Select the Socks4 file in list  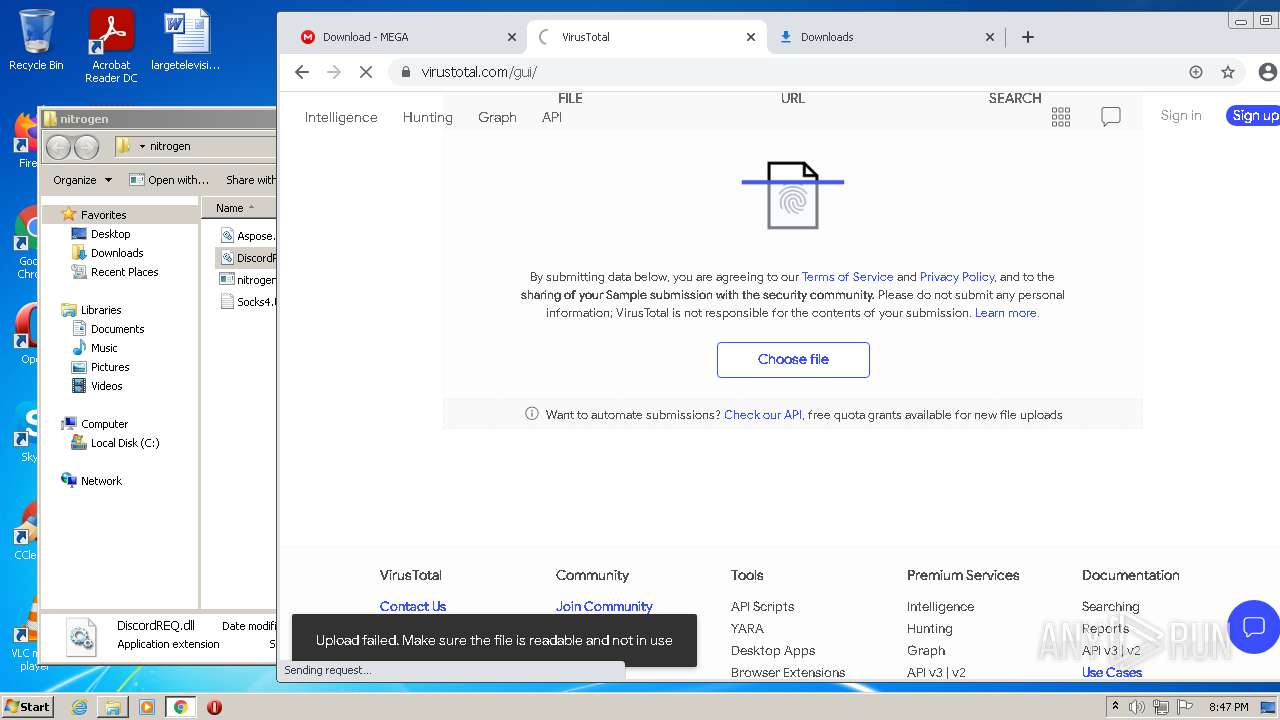247,302
